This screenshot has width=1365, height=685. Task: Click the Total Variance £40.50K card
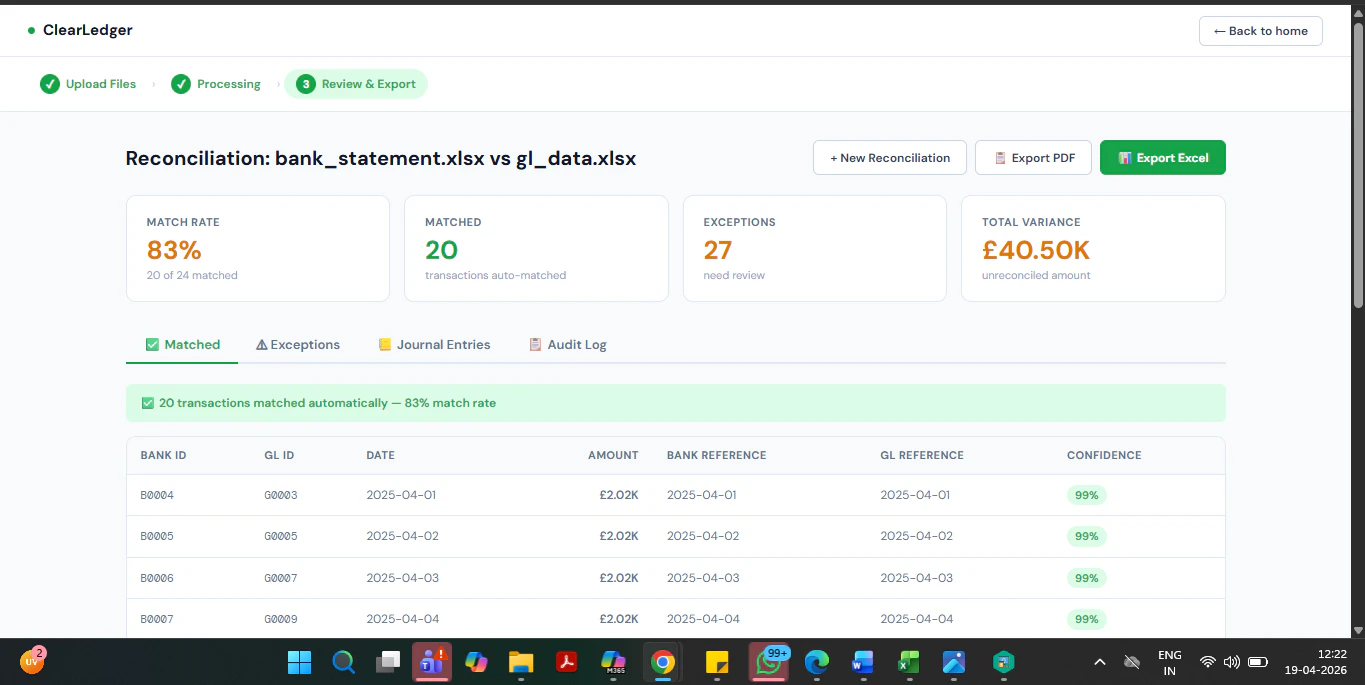pos(1093,248)
